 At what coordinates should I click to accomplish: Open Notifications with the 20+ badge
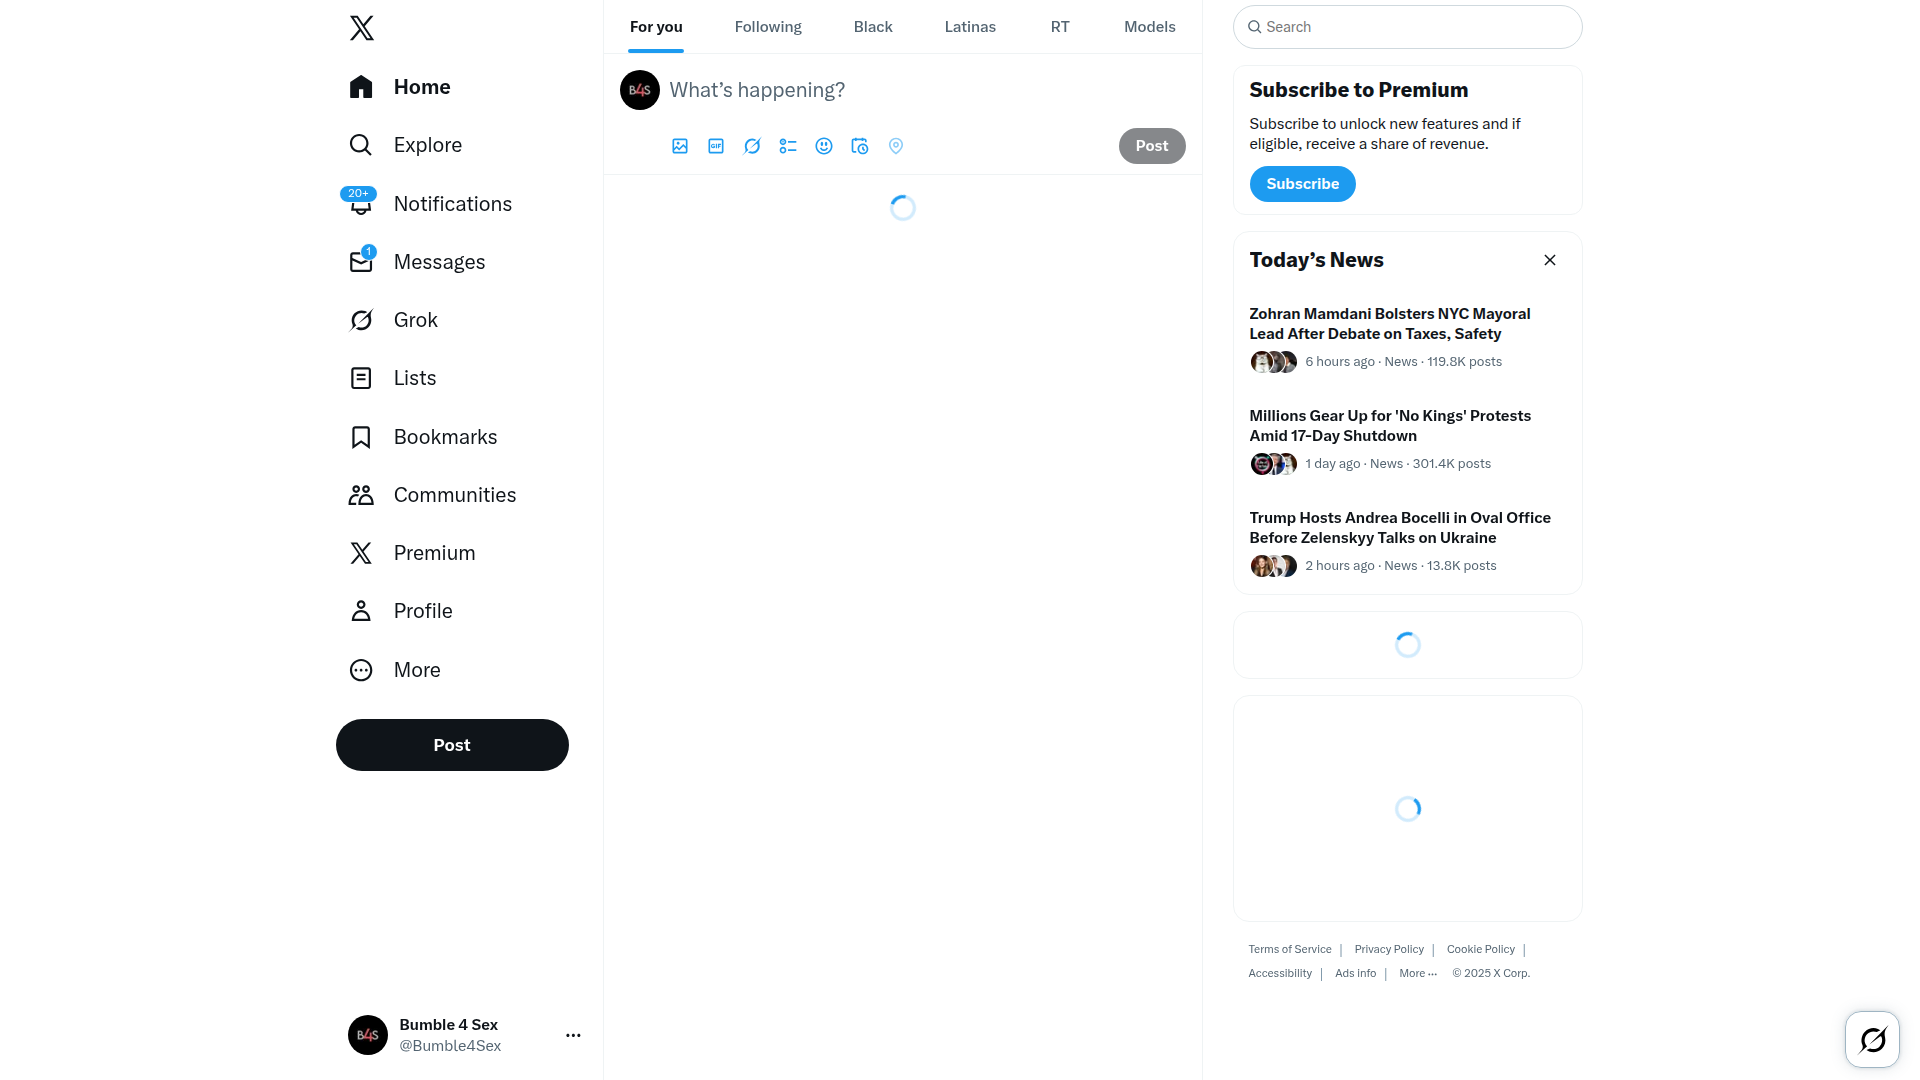pyautogui.click(x=430, y=204)
